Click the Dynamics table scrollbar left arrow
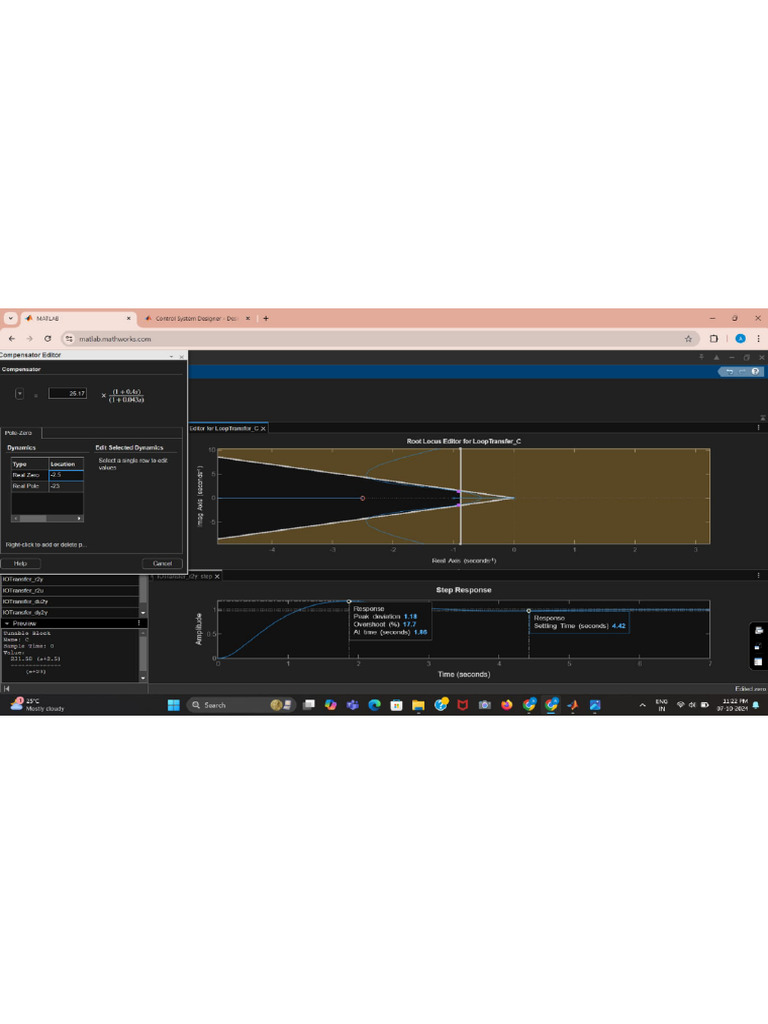 [x=15, y=519]
